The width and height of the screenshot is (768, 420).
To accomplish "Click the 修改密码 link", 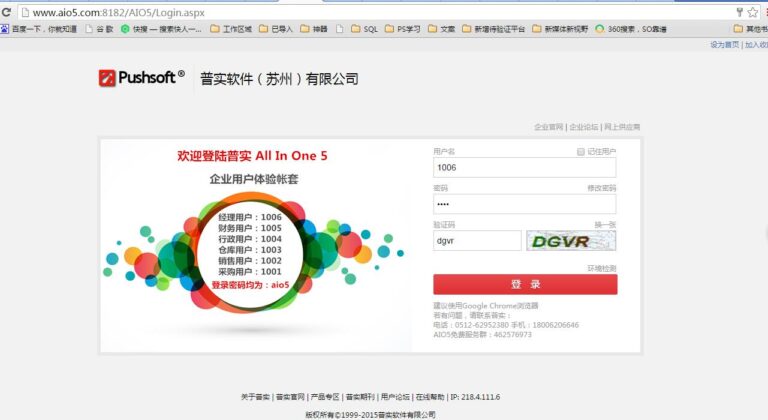I will [601, 188].
